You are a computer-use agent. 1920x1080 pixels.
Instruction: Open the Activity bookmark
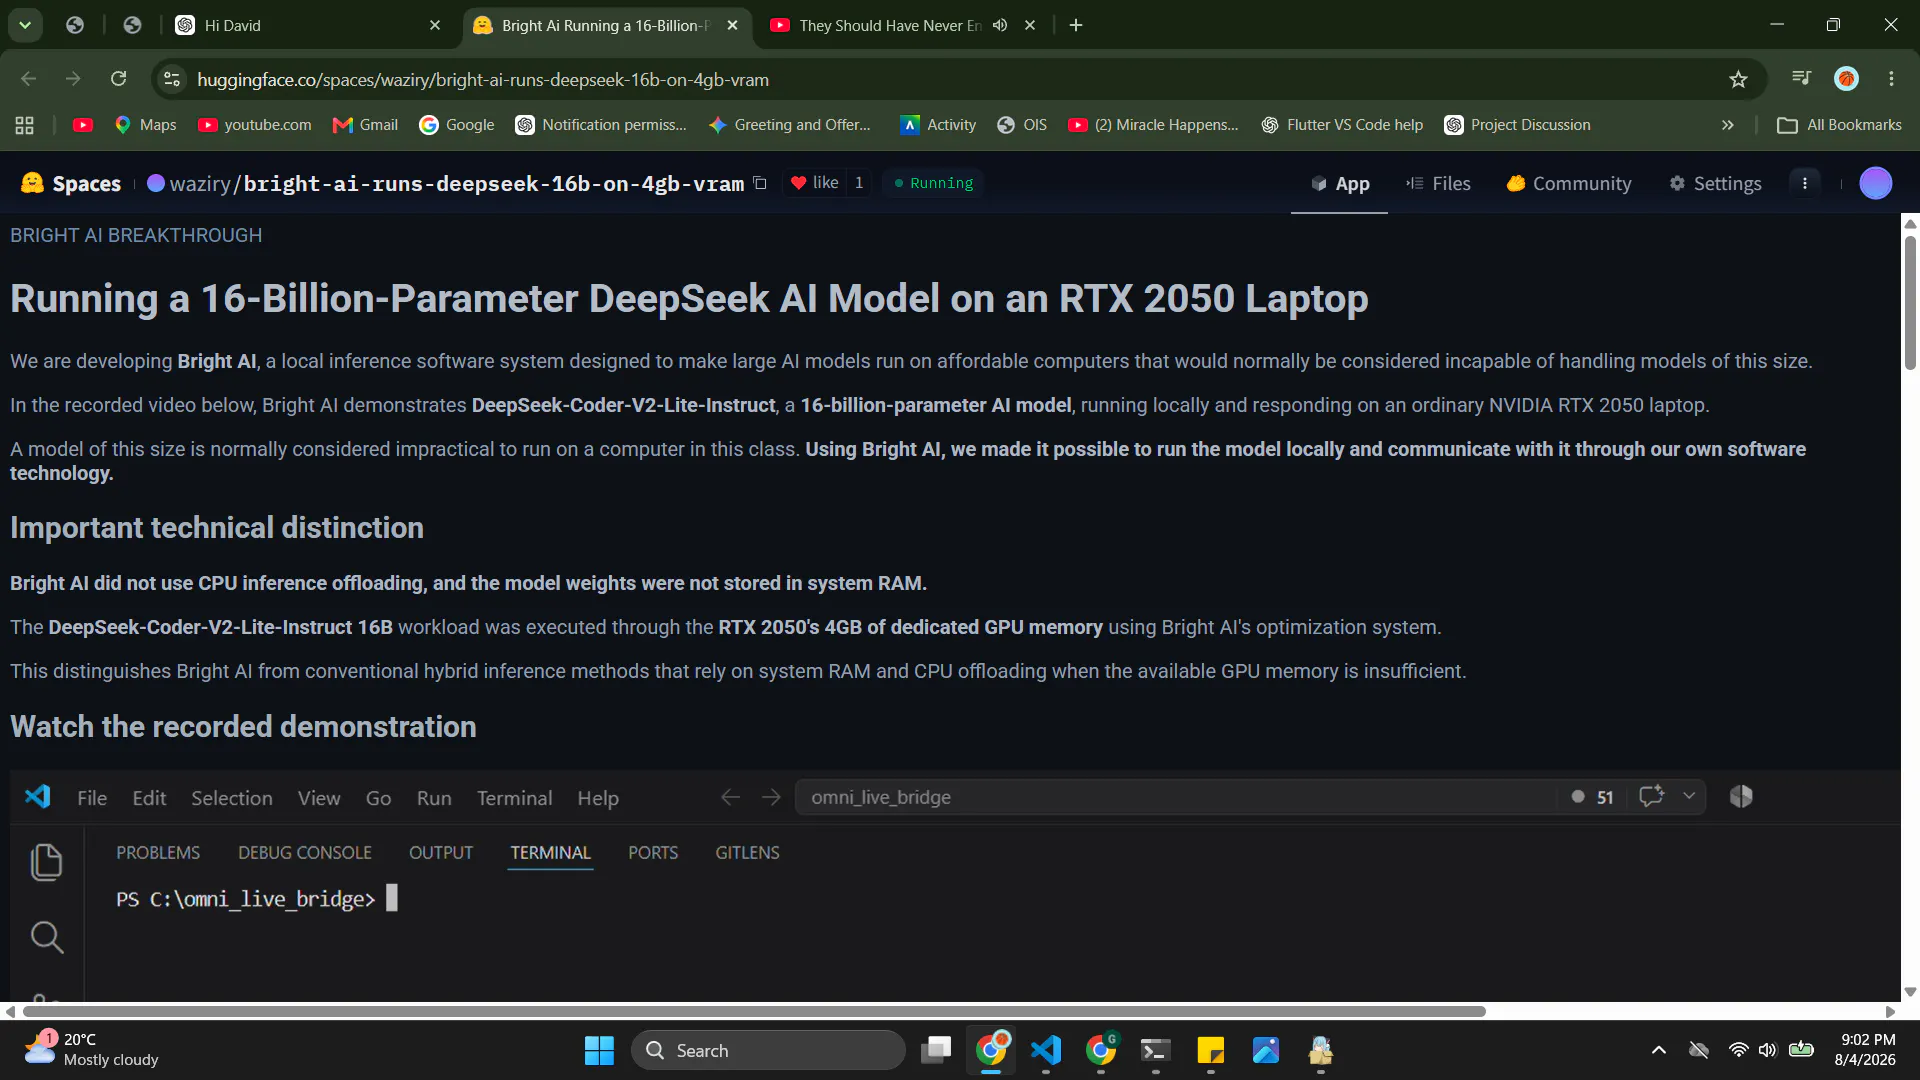point(938,125)
